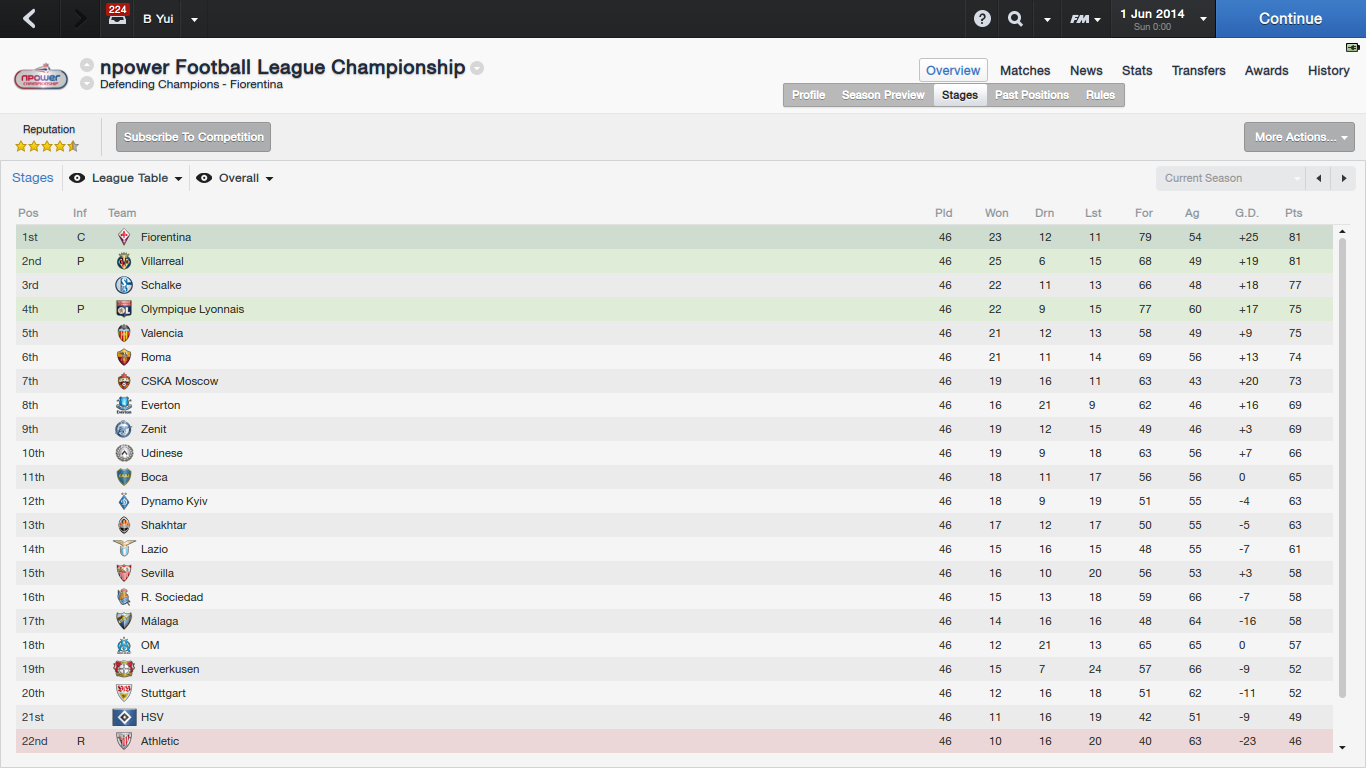The width and height of the screenshot is (1366, 768).
Task: Go back using the back arrow
Action: click(29, 19)
